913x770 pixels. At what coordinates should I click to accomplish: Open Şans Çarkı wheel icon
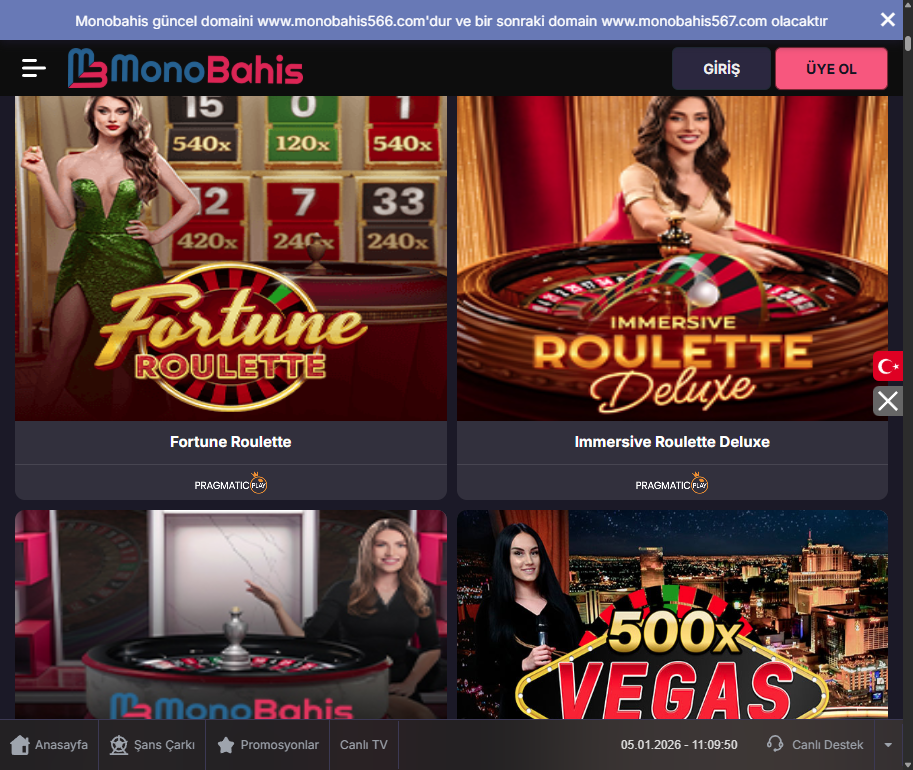pos(119,744)
